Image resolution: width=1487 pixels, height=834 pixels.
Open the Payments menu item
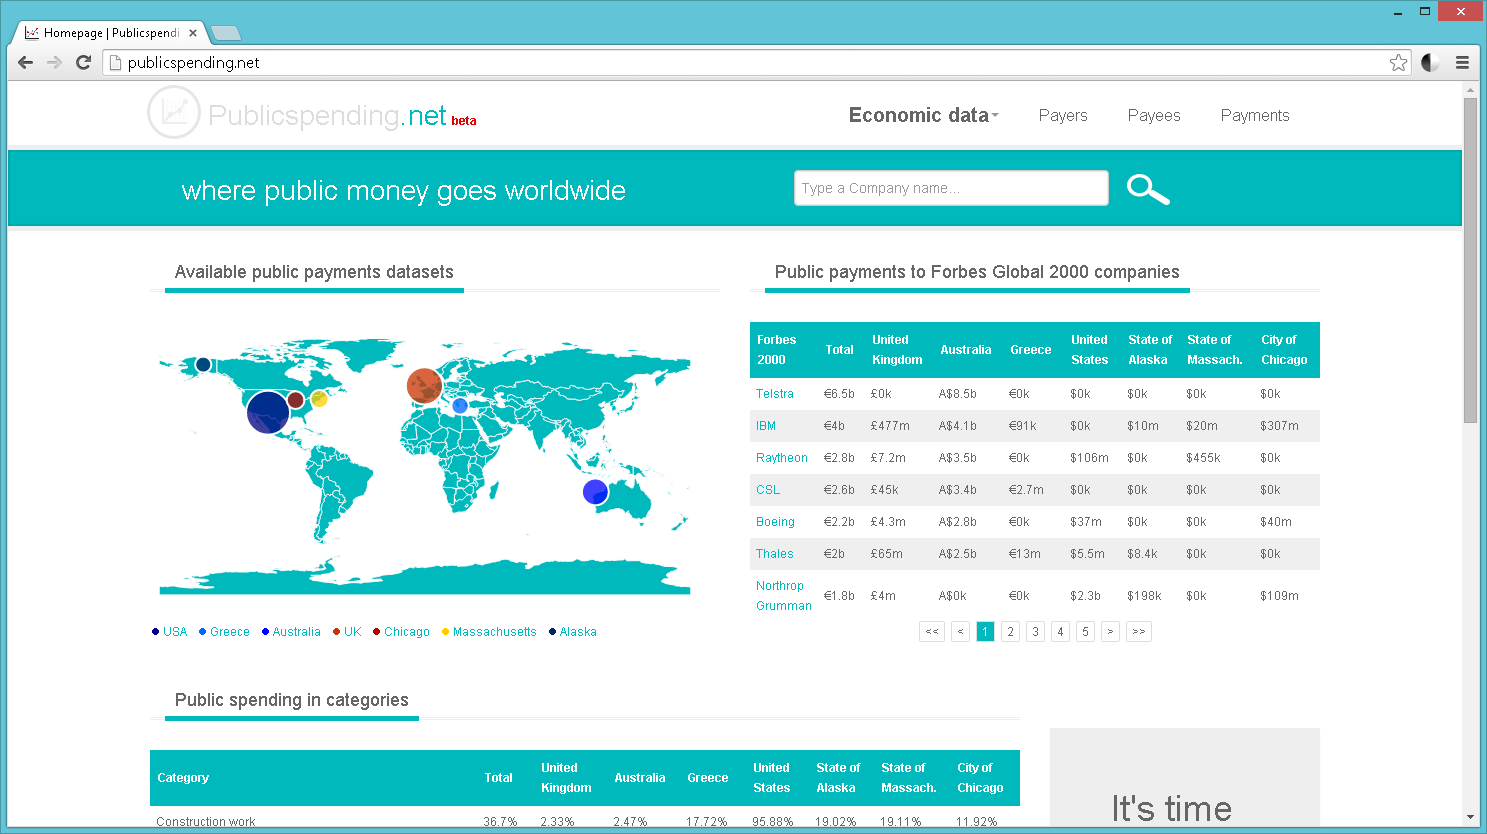[1255, 116]
